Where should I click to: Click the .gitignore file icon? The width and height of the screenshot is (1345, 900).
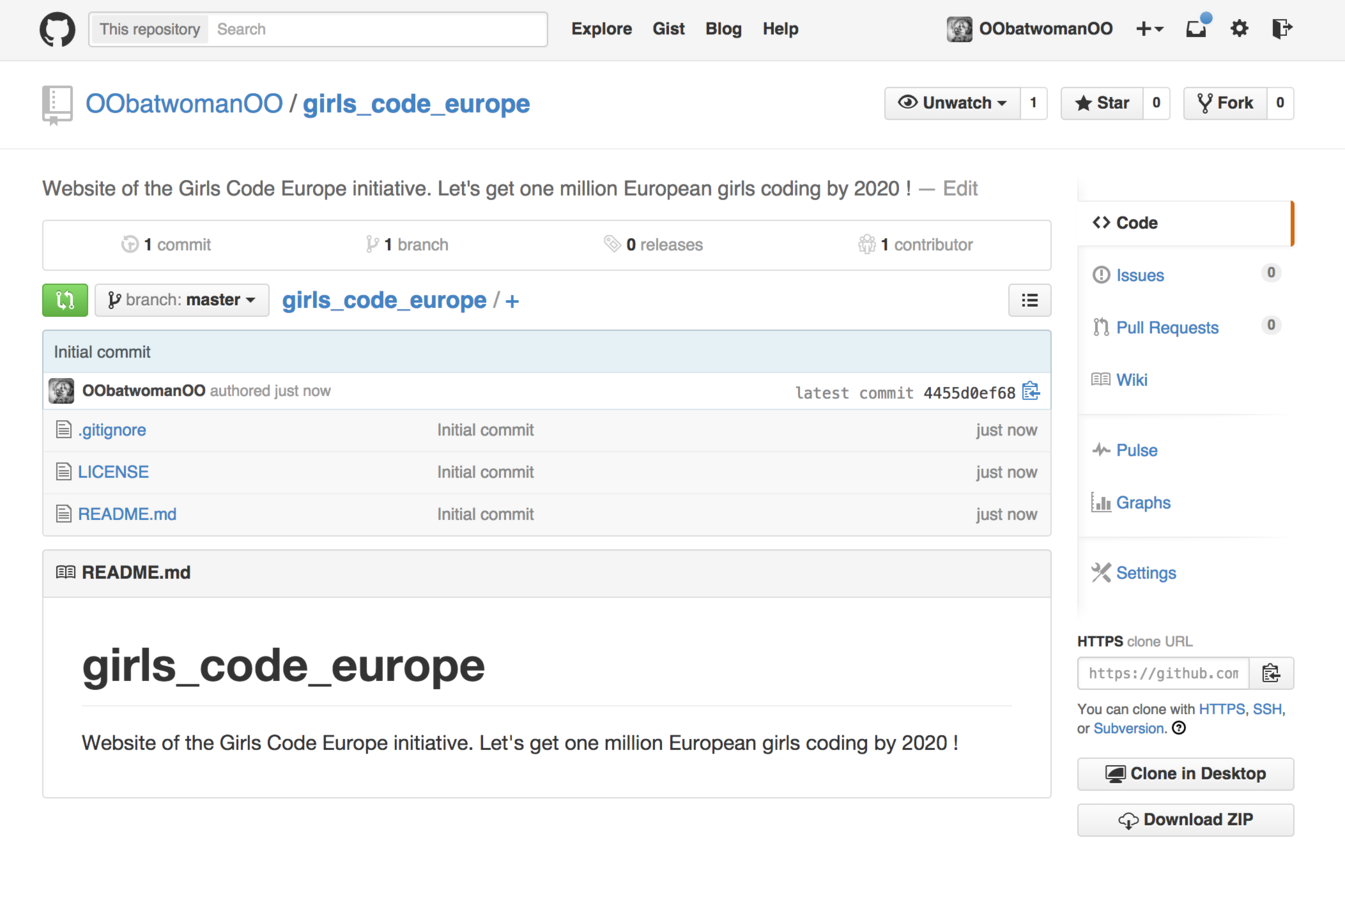tap(63, 430)
